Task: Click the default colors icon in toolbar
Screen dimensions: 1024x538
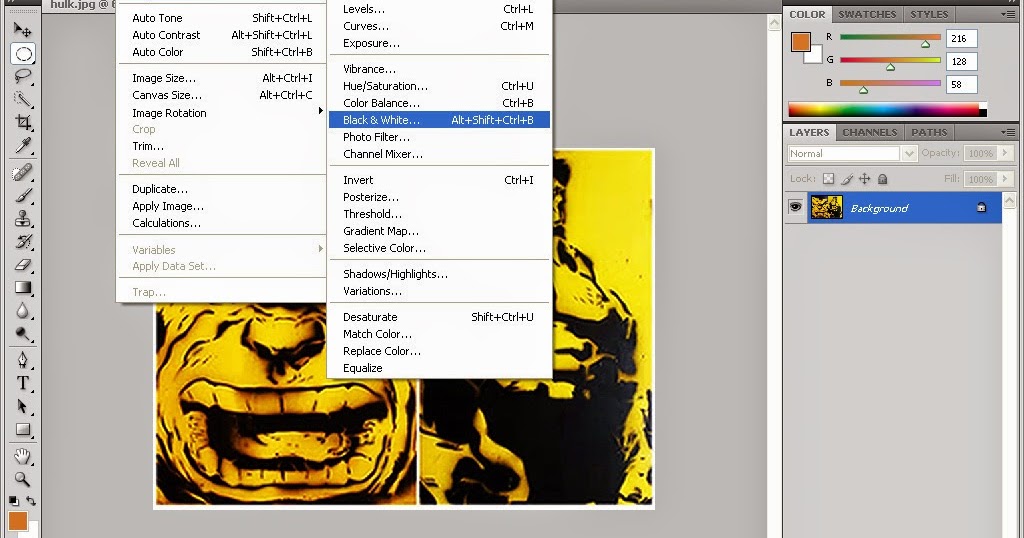Action: click(14, 501)
